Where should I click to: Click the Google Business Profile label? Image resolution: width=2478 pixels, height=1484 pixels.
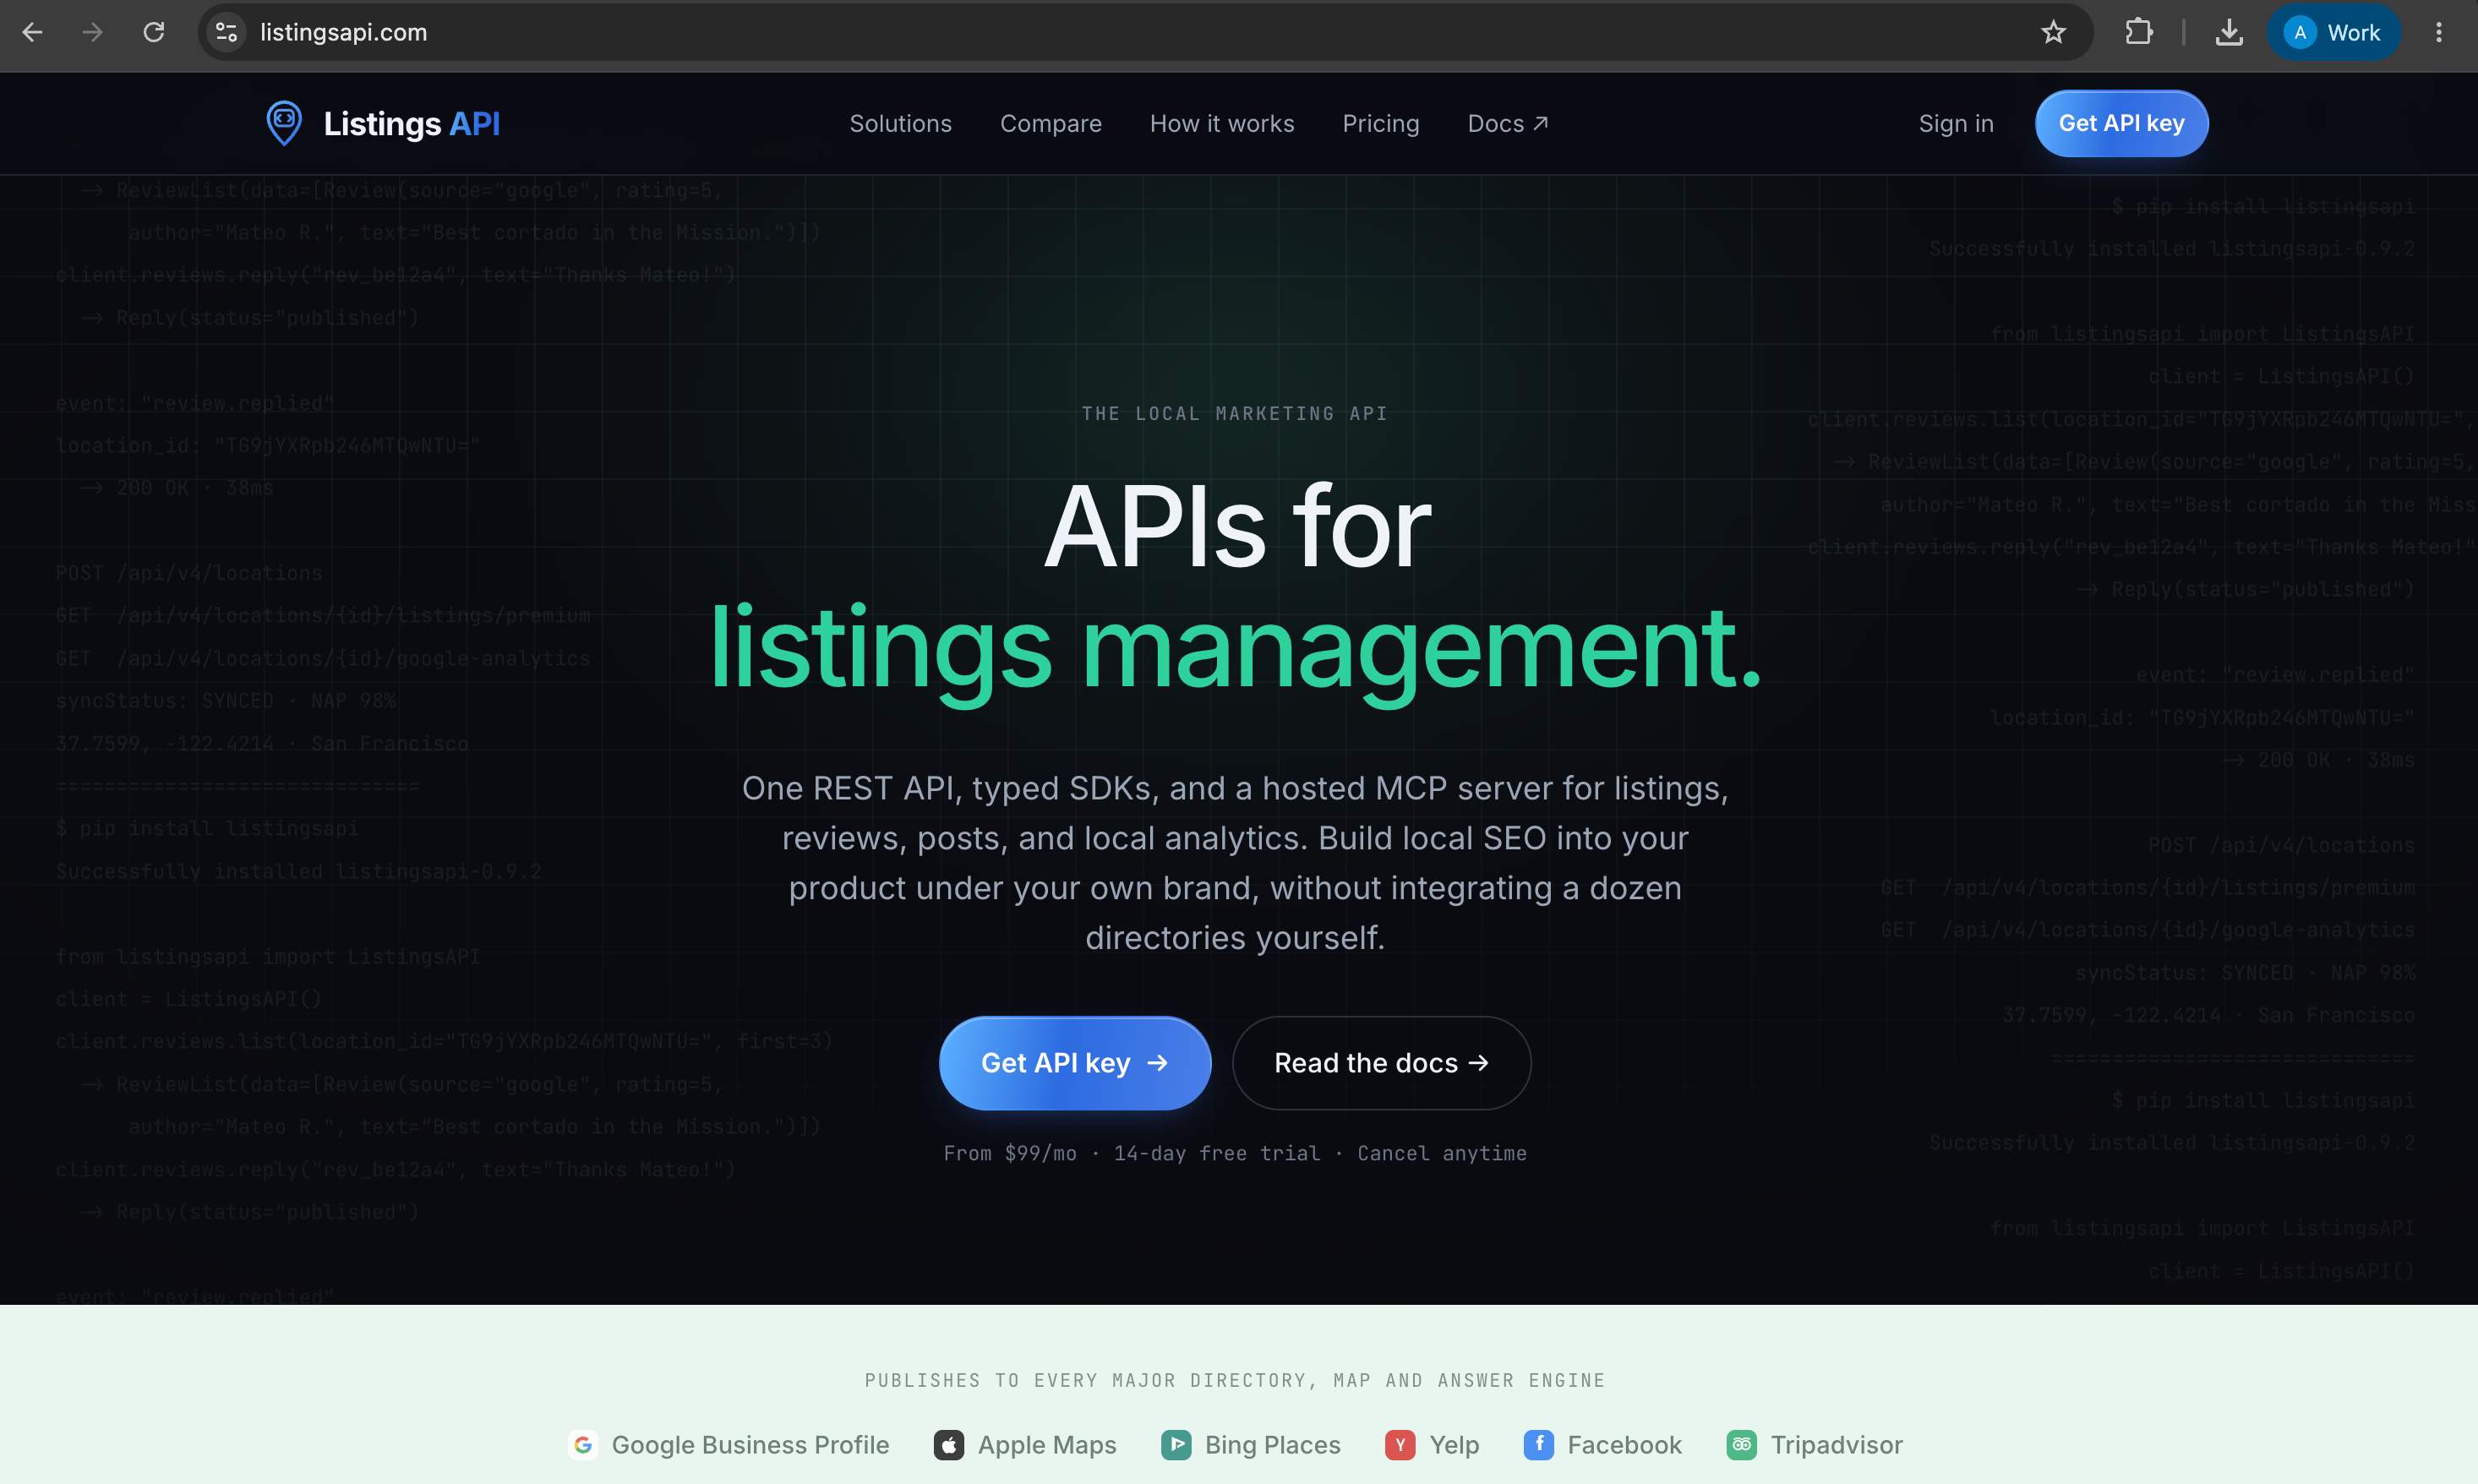[x=750, y=1444]
